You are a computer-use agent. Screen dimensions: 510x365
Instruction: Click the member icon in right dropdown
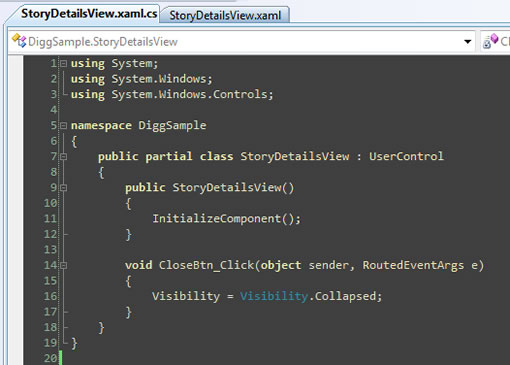(x=490, y=41)
